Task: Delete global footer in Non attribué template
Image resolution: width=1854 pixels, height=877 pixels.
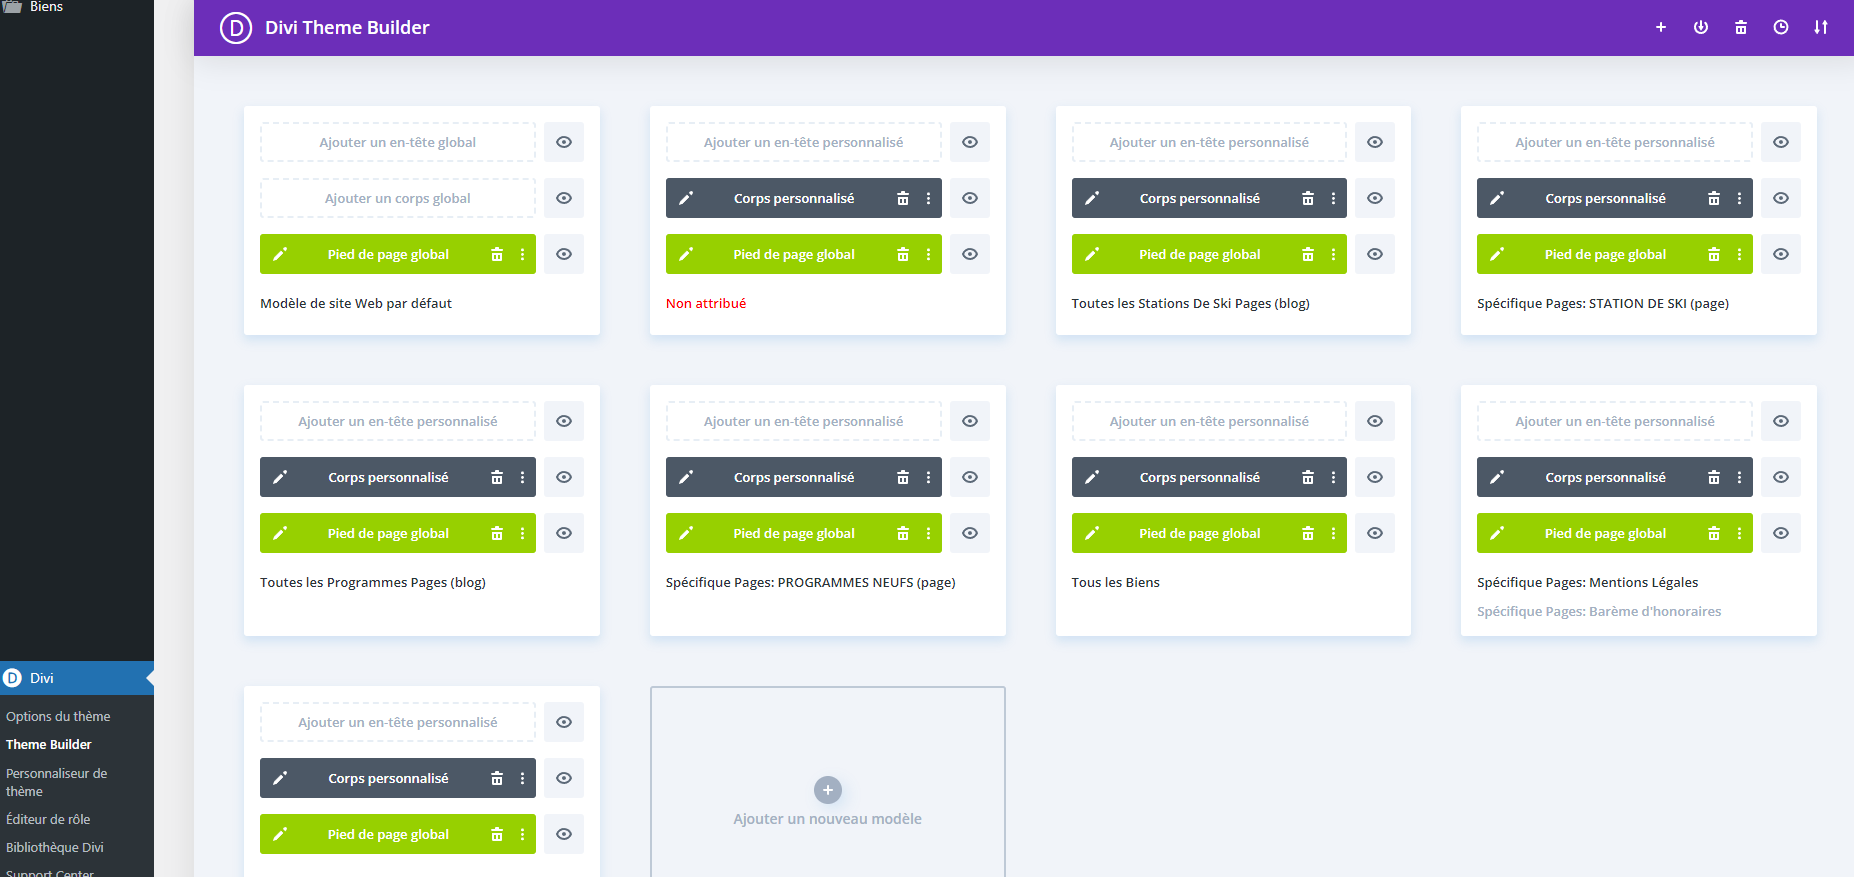Action: coord(903,254)
